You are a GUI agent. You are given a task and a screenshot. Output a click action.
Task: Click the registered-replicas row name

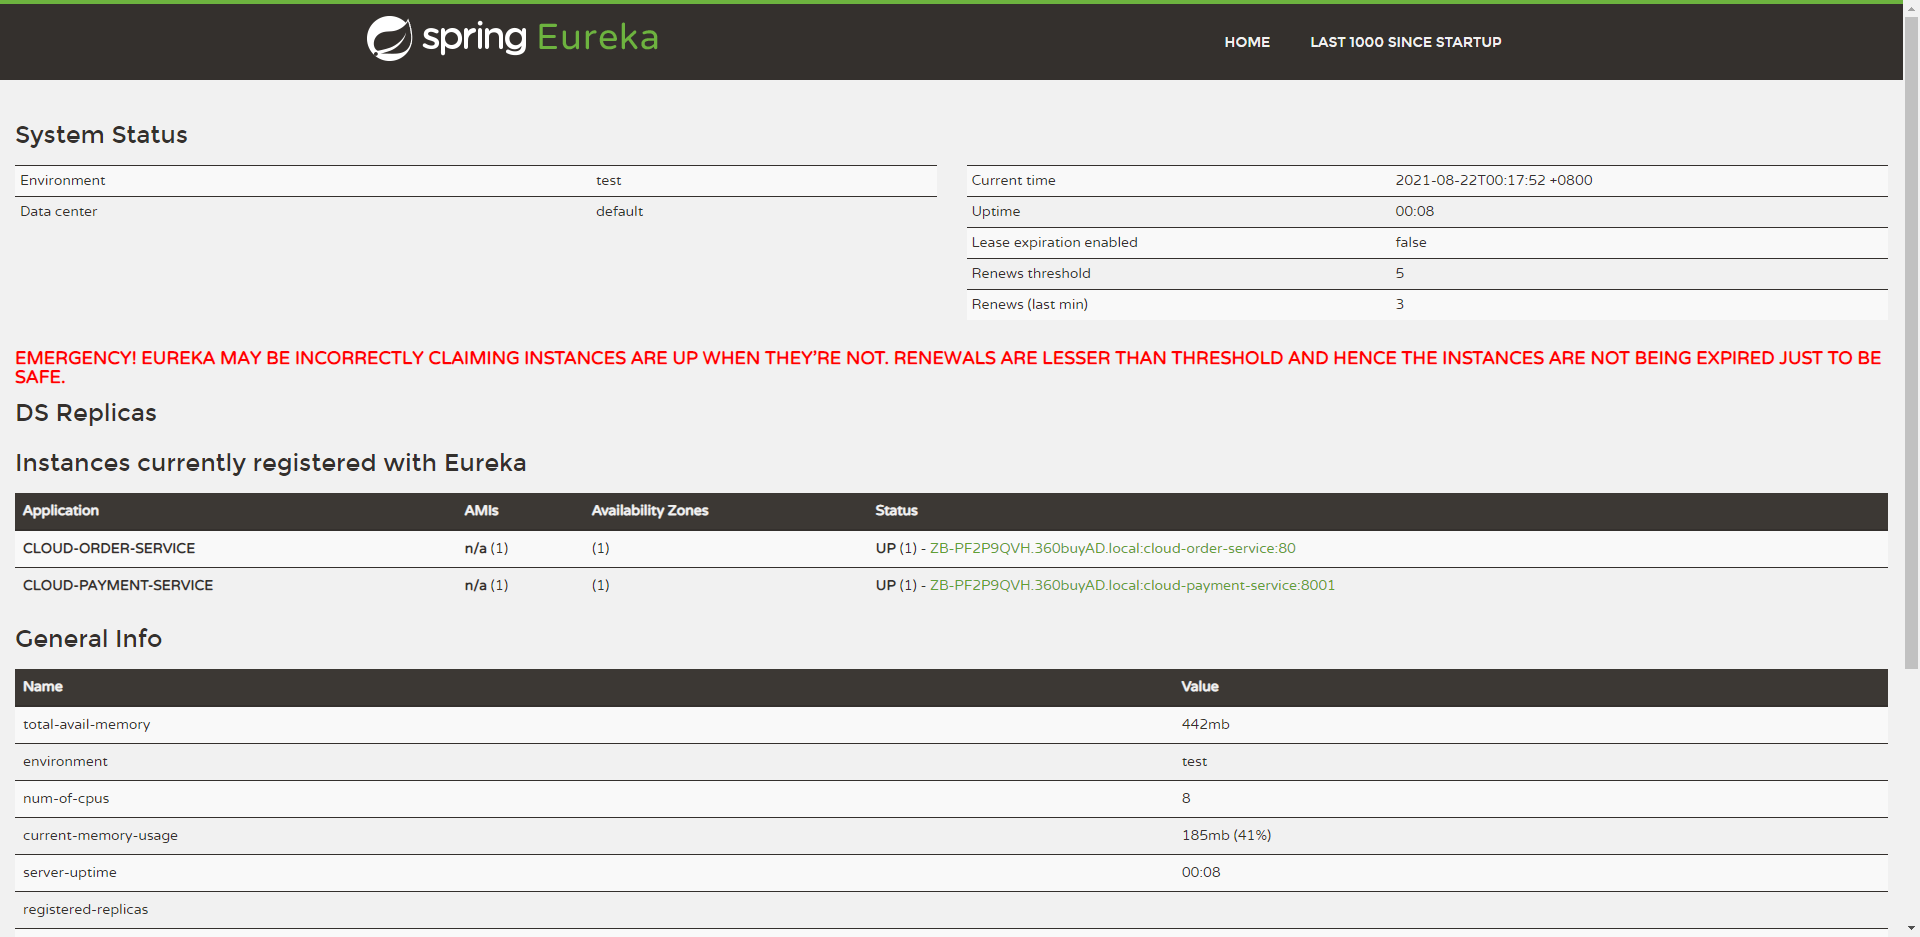(x=85, y=909)
